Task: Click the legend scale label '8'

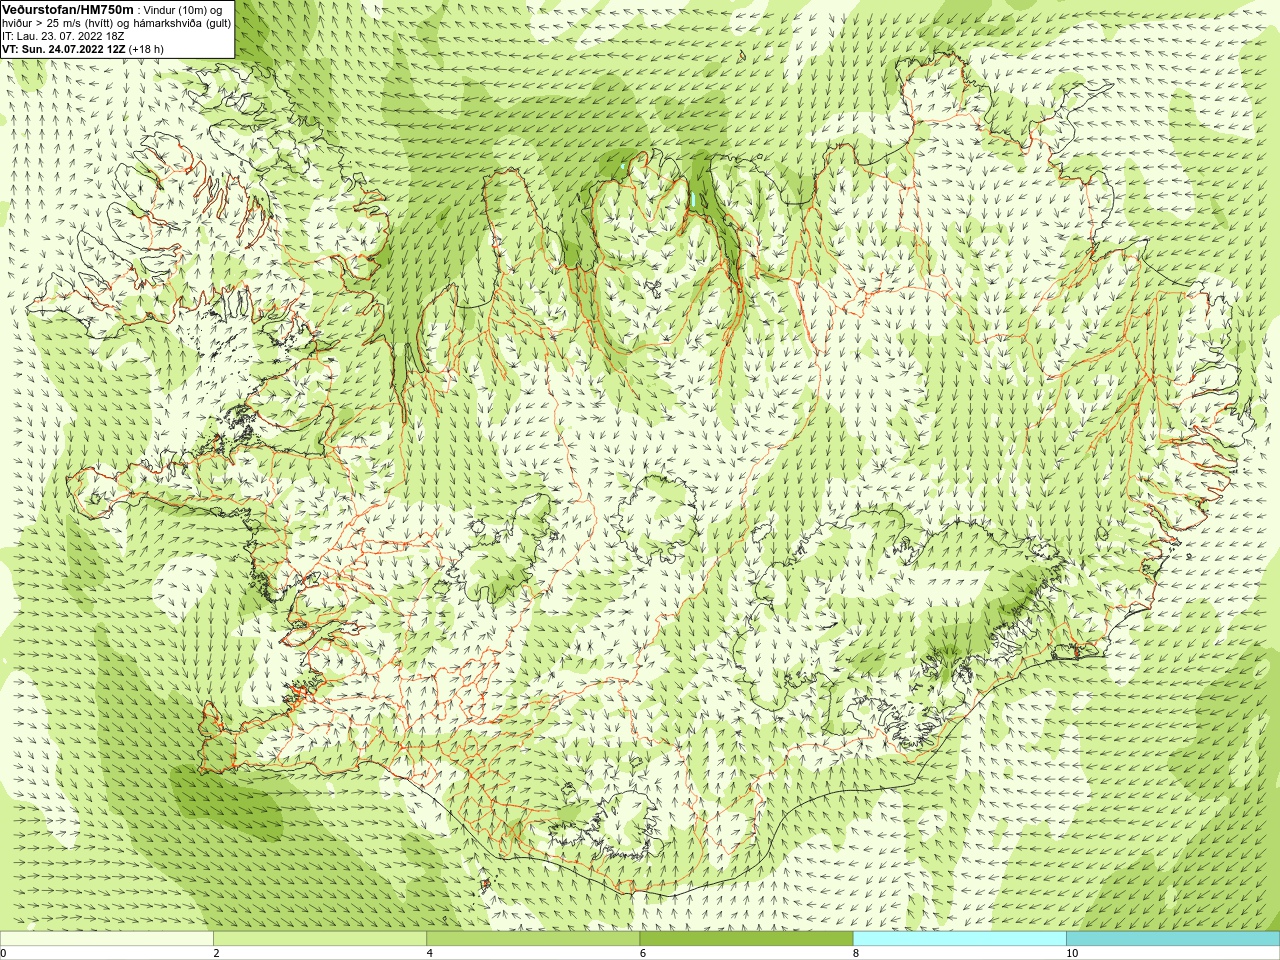Action: pyautogui.click(x=855, y=953)
